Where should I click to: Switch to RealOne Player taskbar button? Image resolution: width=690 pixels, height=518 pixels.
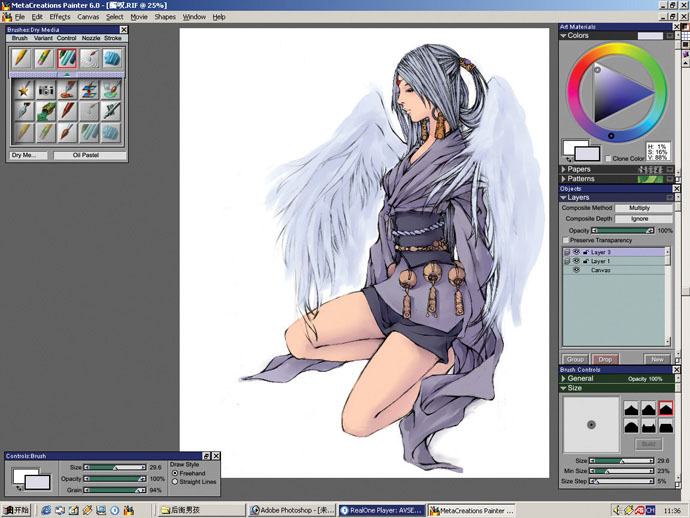click(x=382, y=510)
